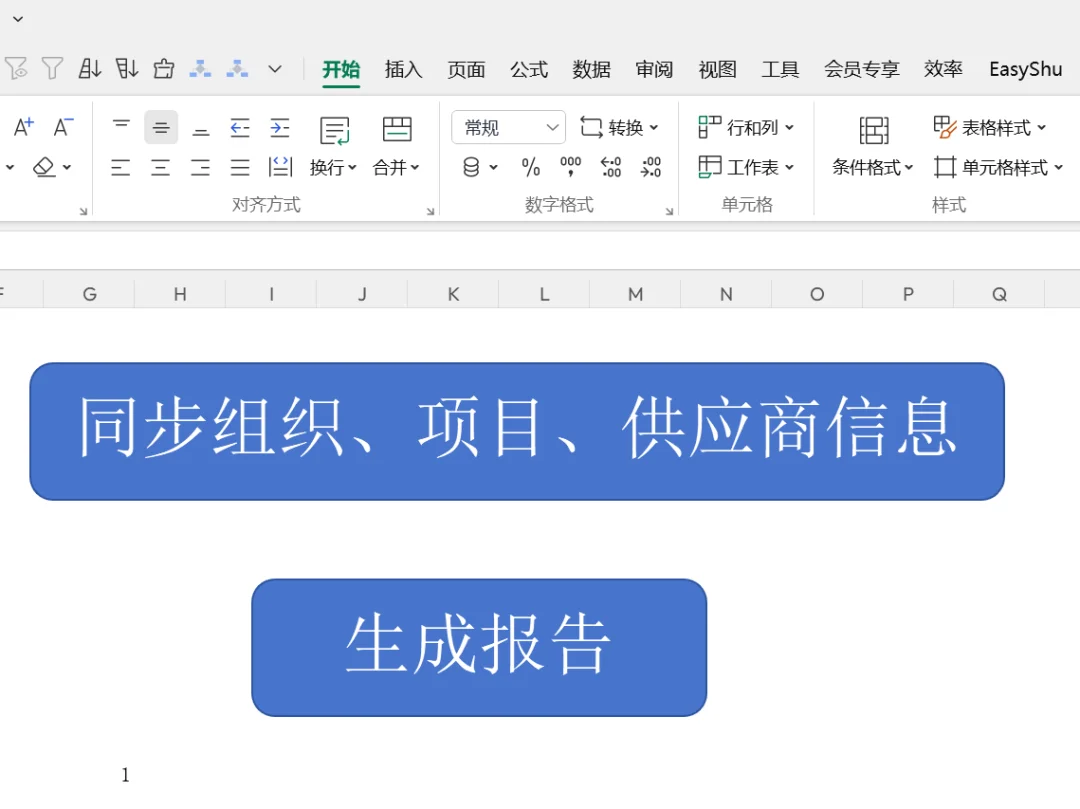Image resolution: width=1080 pixels, height=809 pixels.
Task: Open the EasyShu tab
Action: tap(1026, 70)
